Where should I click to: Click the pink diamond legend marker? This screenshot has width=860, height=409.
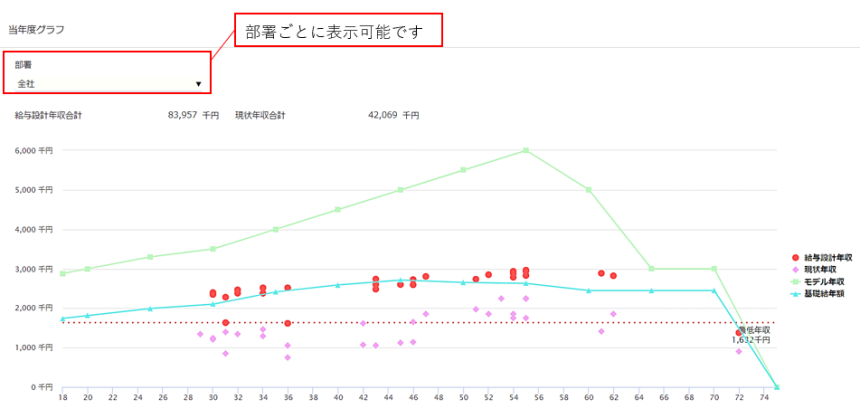click(795, 270)
